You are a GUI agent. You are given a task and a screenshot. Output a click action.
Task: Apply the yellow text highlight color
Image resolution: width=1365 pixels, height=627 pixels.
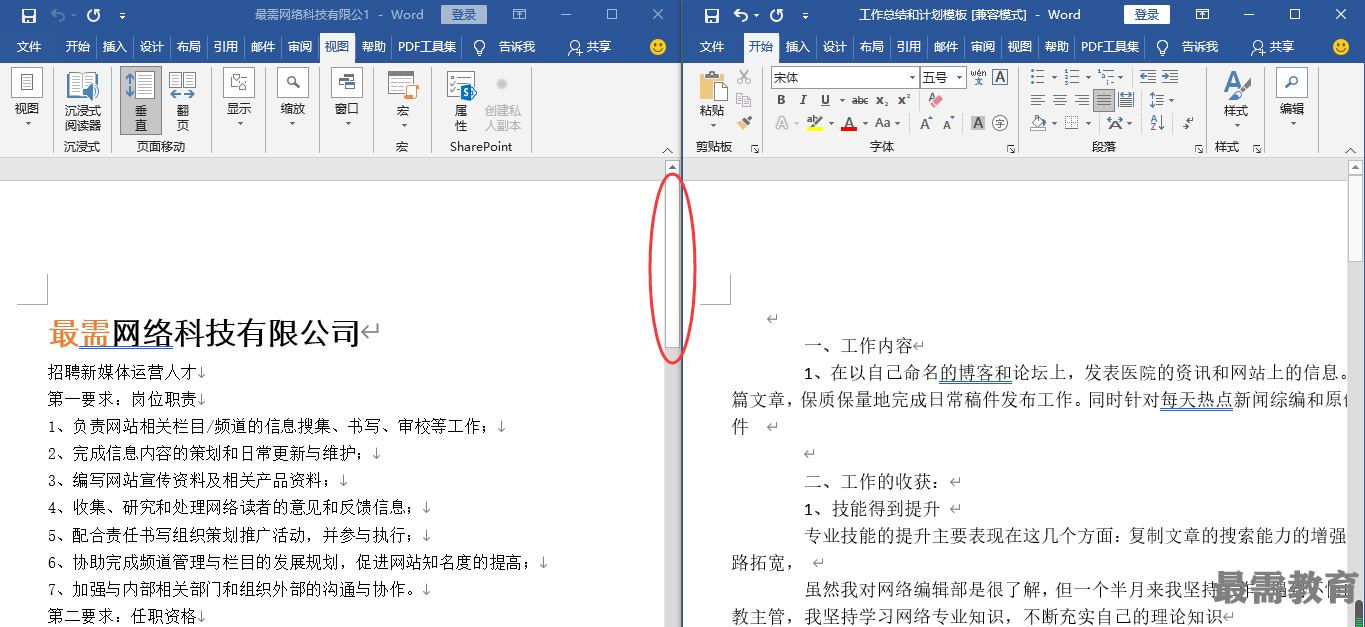point(814,123)
